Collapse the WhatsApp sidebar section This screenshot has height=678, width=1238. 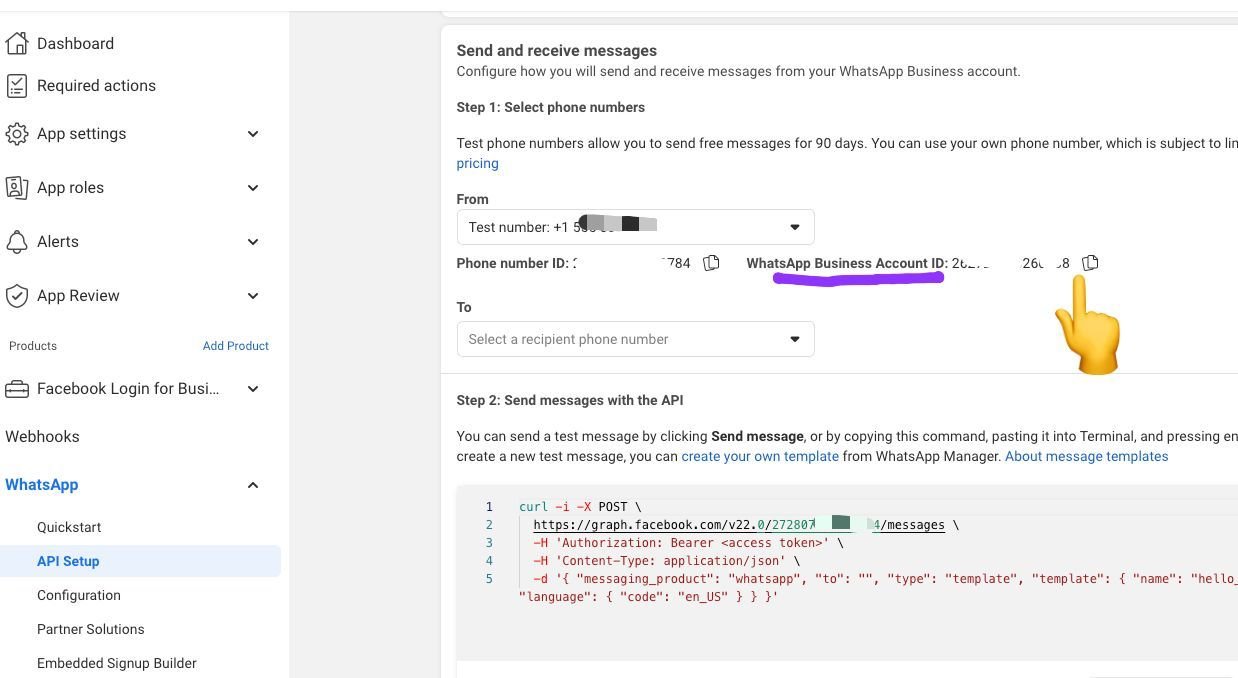coord(253,484)
